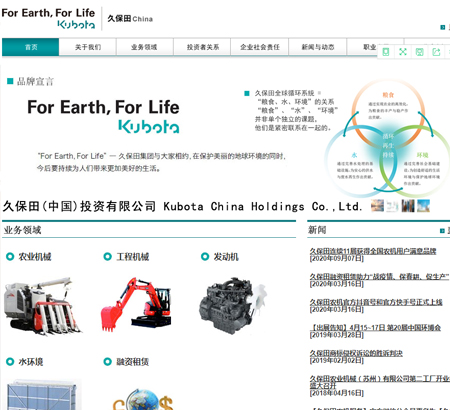Click the fullscreen expand arrows icon
Viewport: 450px width, 410px height.
(403, 52)
